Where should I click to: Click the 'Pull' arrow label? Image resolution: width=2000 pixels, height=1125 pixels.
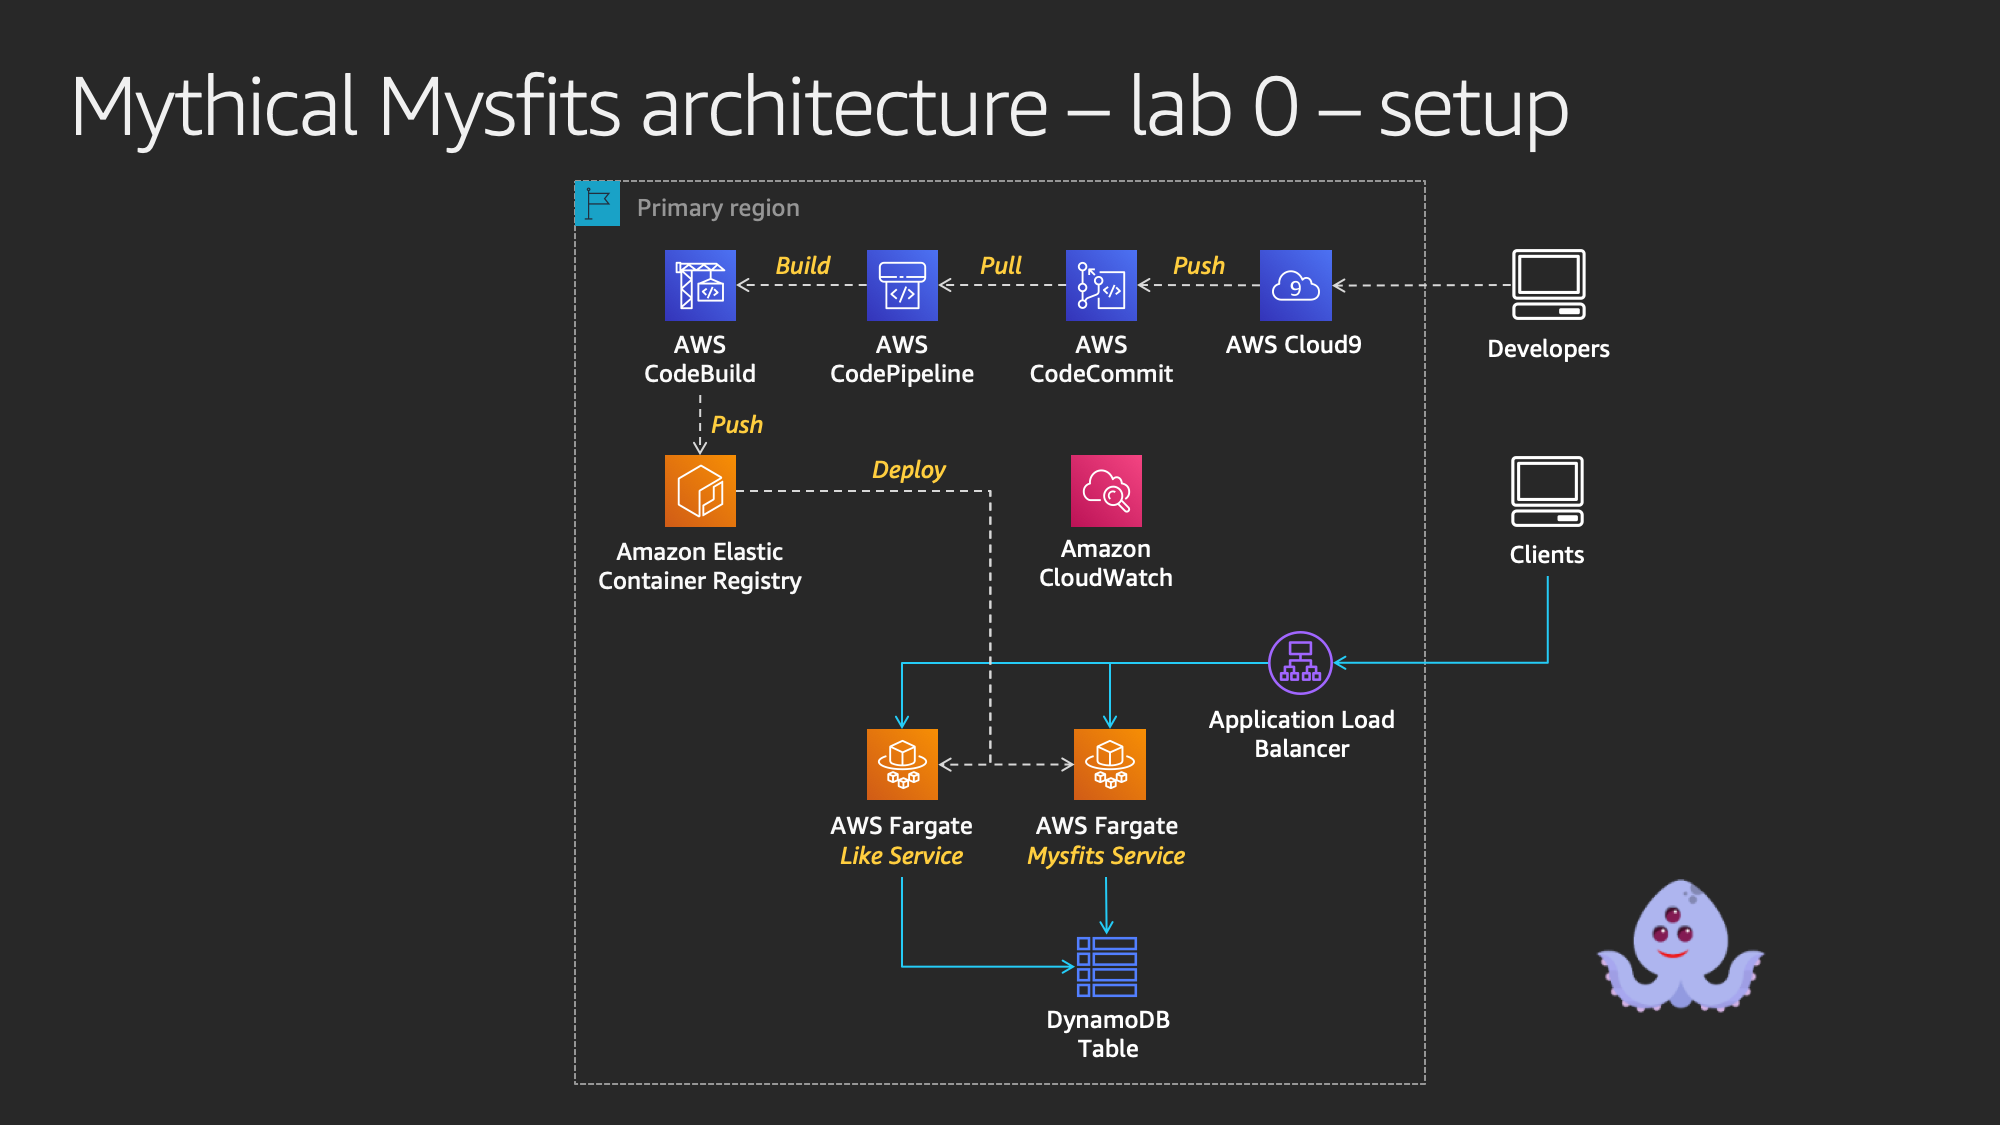point(1001,265)
